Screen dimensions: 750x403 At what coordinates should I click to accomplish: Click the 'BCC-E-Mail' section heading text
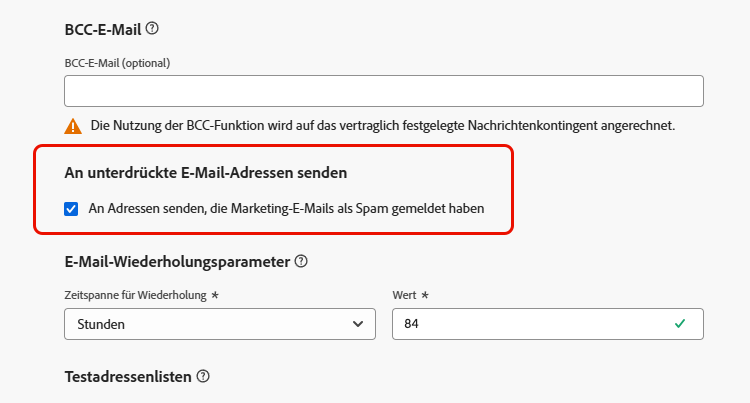point(103,30)
